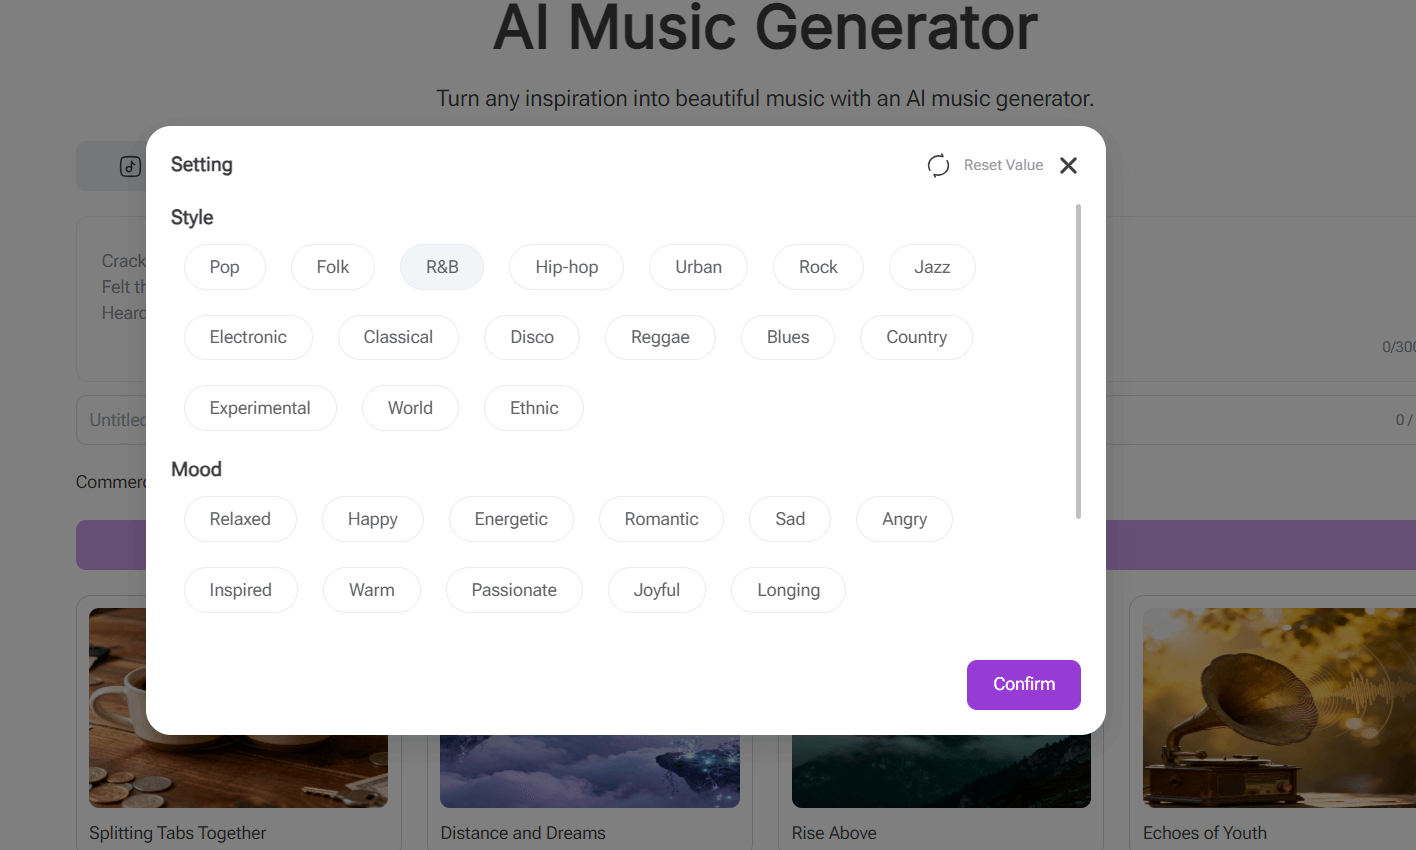1416x850 pixels.
Task: Click the Reset Value text link
Action: point(1003,165)
